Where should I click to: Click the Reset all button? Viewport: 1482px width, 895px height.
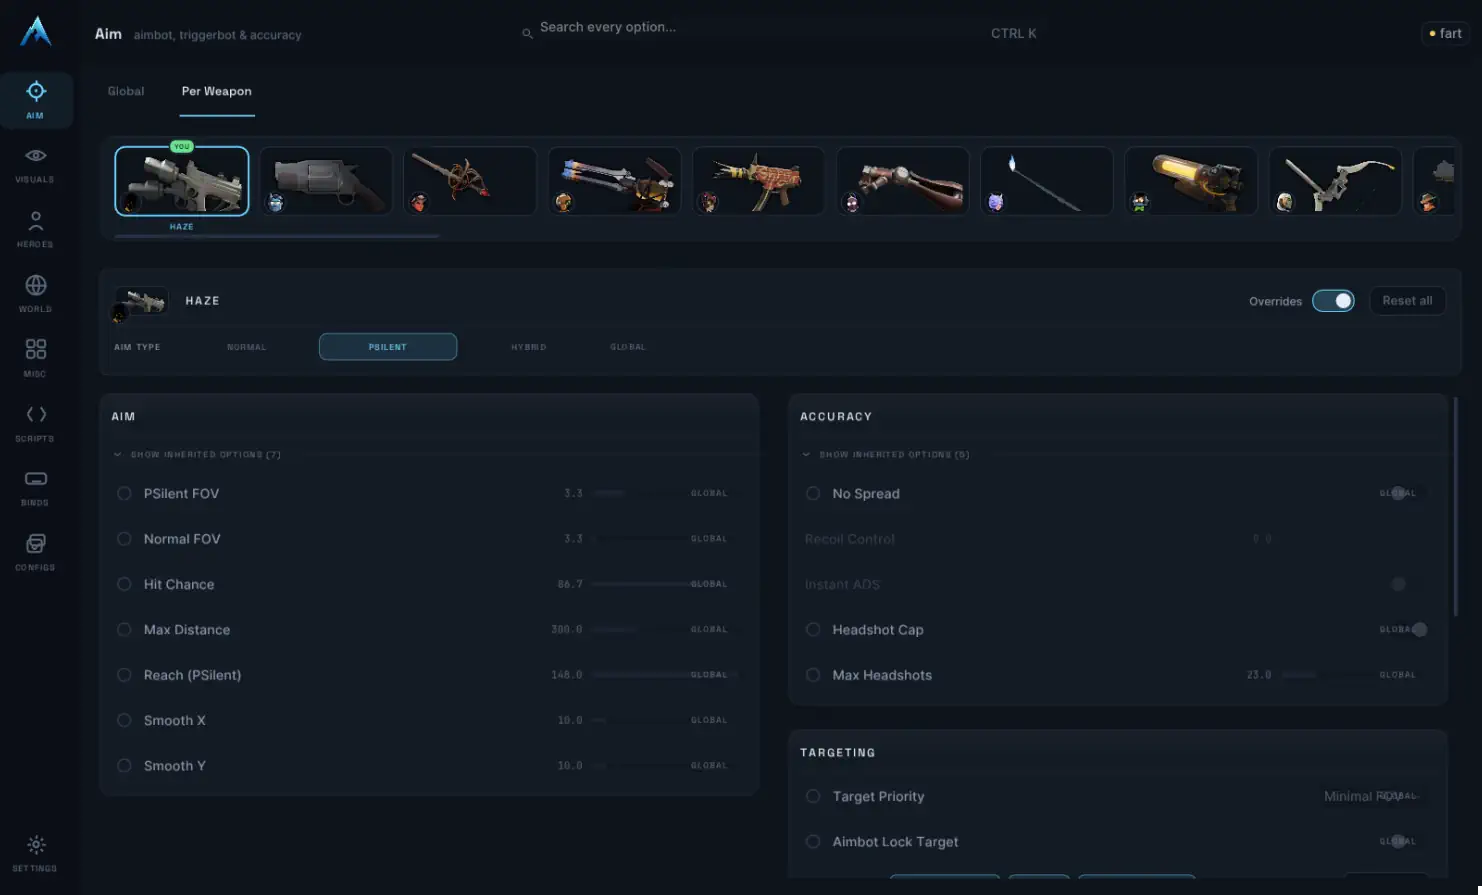tap(1407, 301)
